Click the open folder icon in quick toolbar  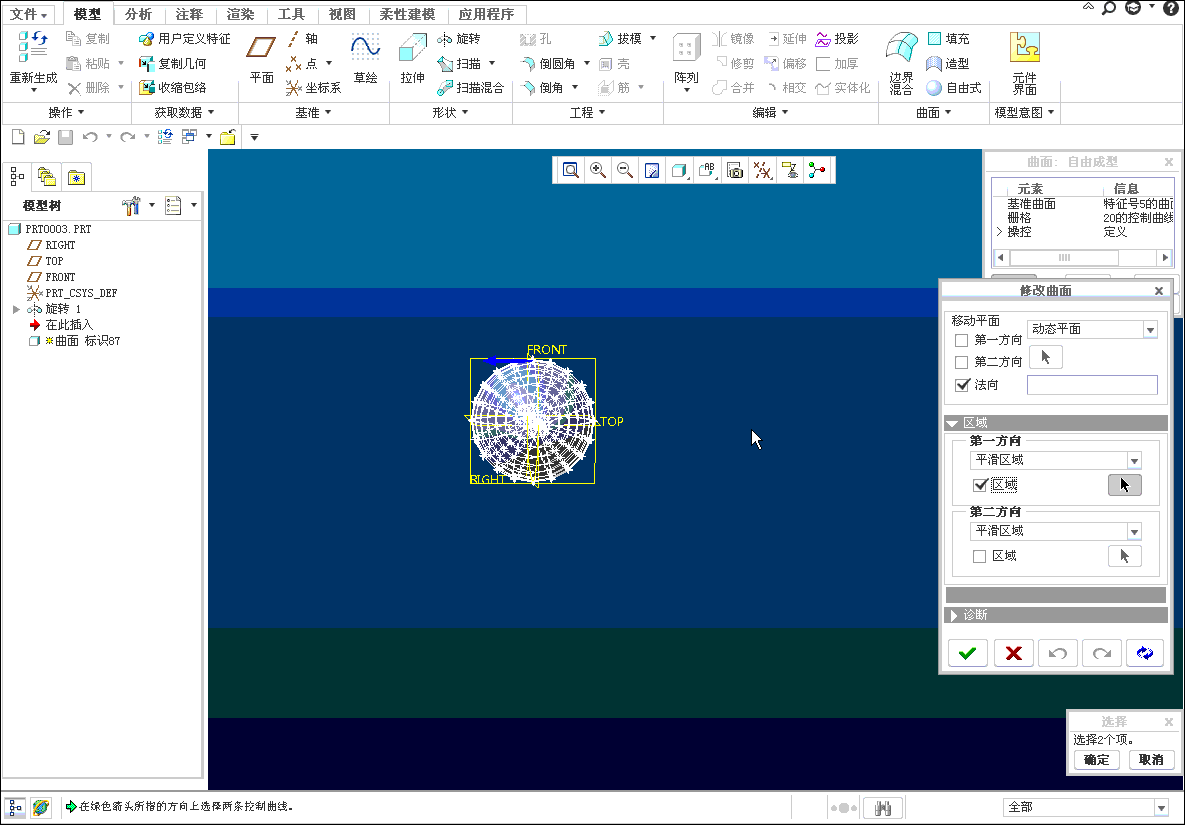[x=42, y=137]
